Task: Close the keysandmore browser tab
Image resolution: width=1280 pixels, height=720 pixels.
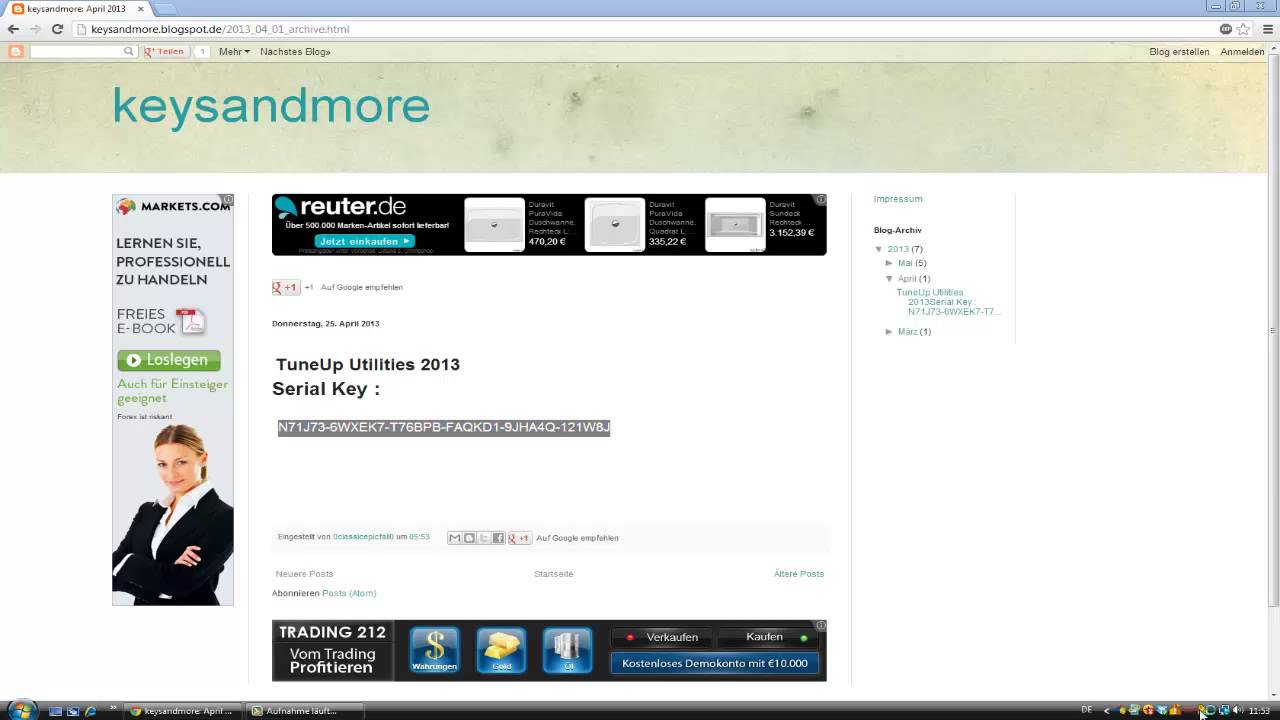Action: pos(139,8)
